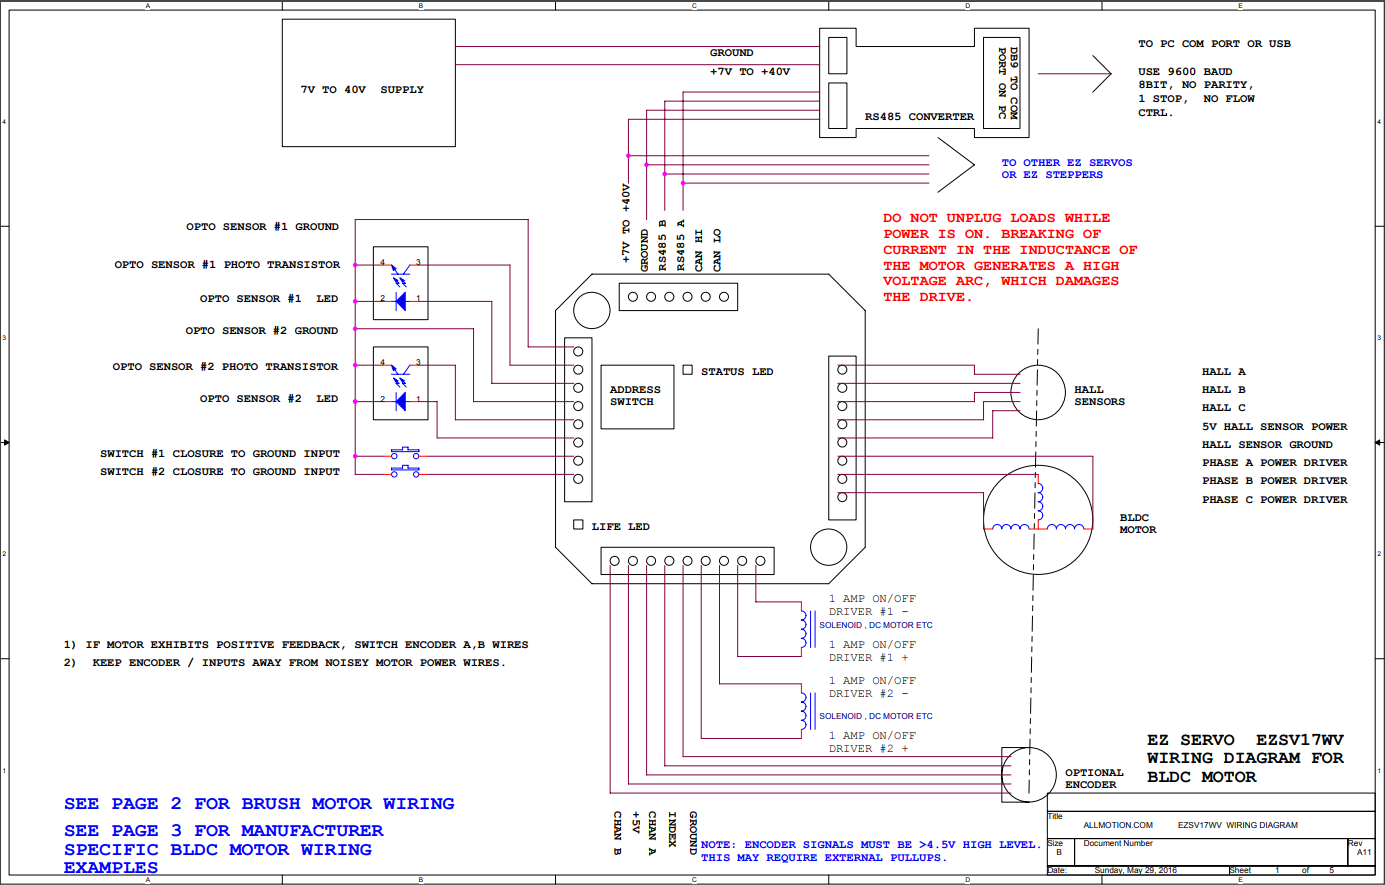The image size is (1385, 885).
Task: Select OPTO SENSOR #1 GROUND label
Action: click(262, 227)
